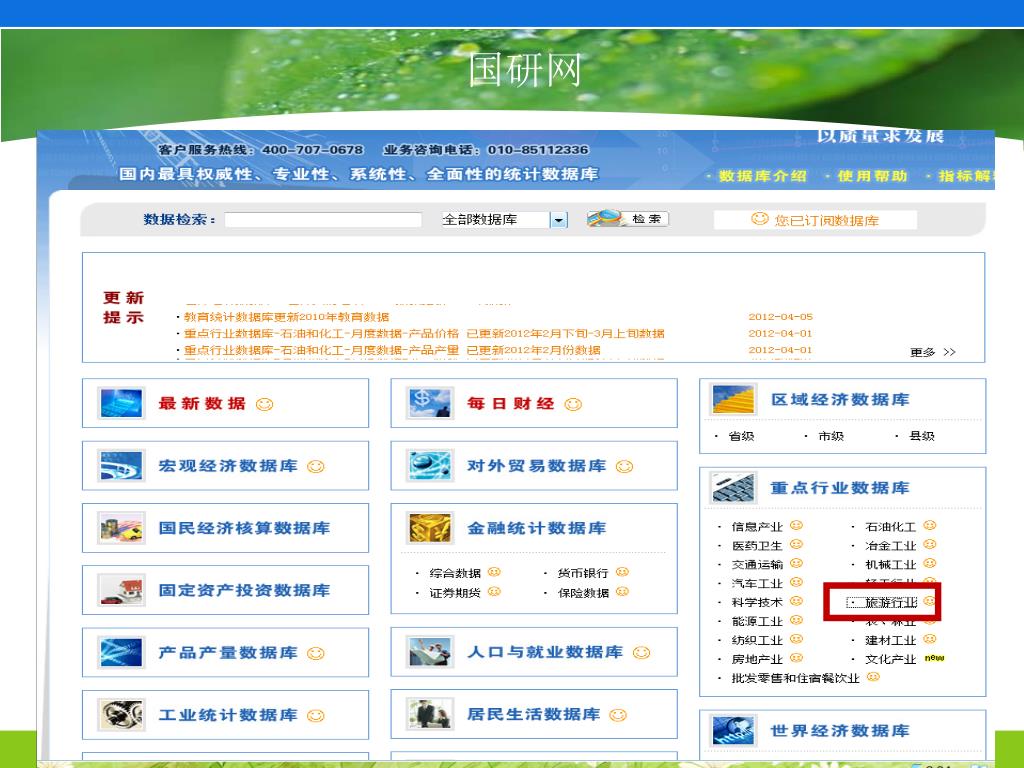Viewport: 1024px width, 768px height.
Task: Click the 数据检索 search input field
Action: [x=323, y=220]
